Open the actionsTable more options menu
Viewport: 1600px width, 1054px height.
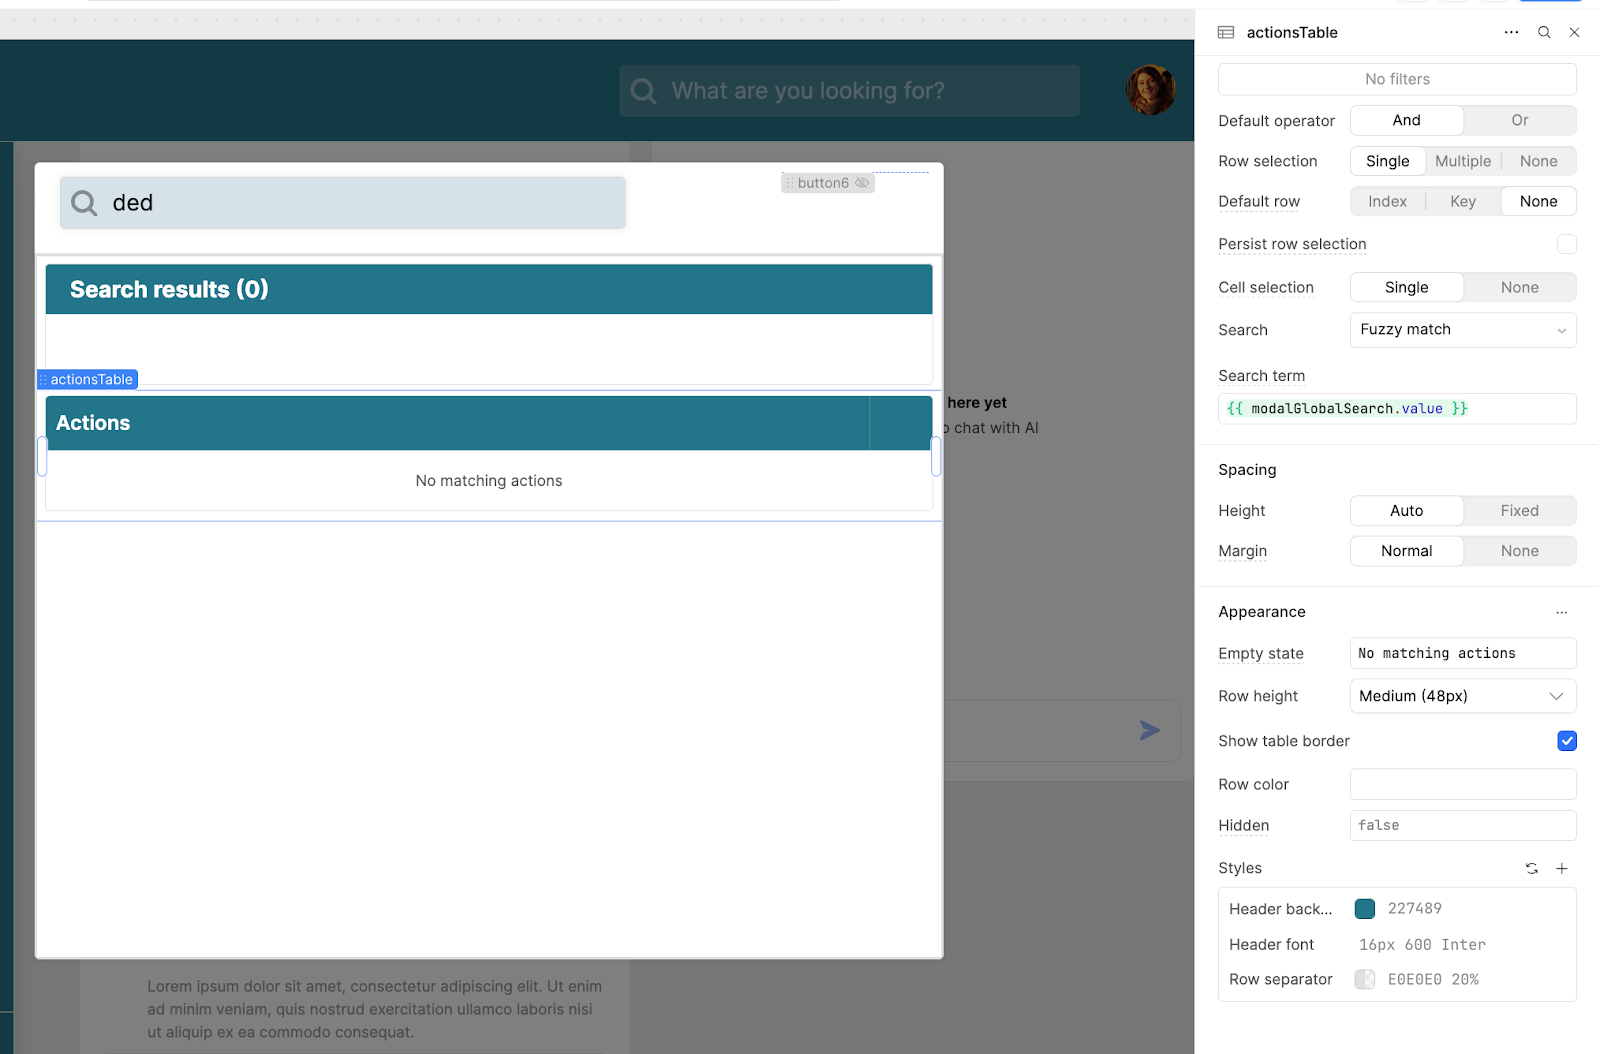(x=1511, y=32)
